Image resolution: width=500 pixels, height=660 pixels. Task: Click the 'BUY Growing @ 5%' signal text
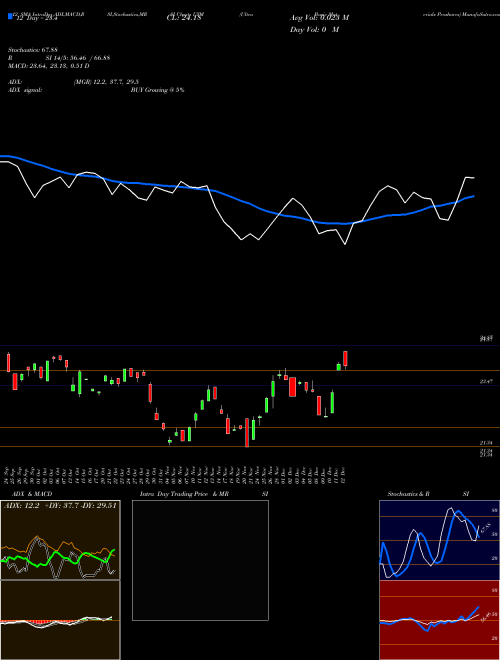[x=157, y=90]
